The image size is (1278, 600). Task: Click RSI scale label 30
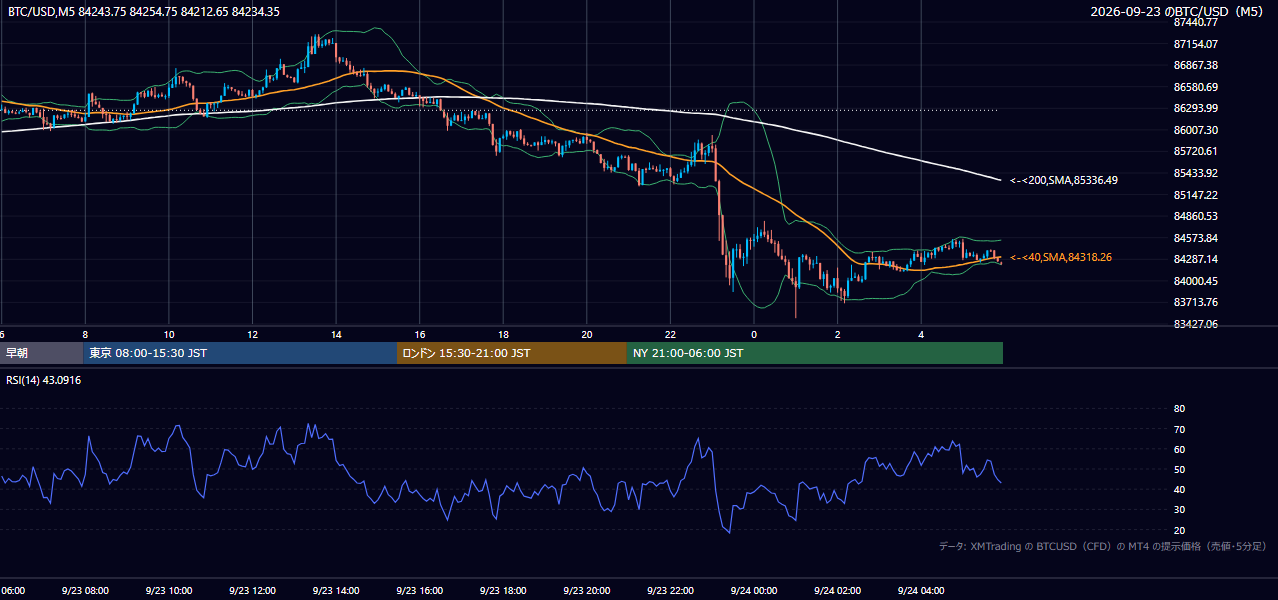[1179, 510]
